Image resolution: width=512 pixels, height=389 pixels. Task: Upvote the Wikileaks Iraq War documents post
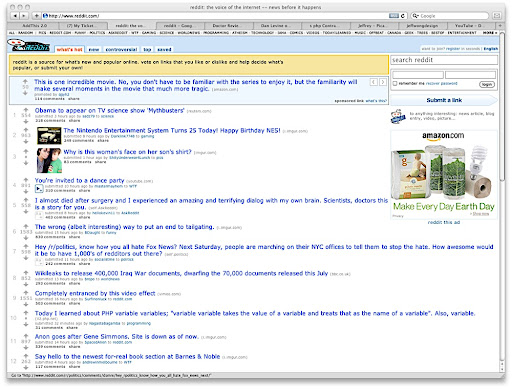click(x=26, y=273)
